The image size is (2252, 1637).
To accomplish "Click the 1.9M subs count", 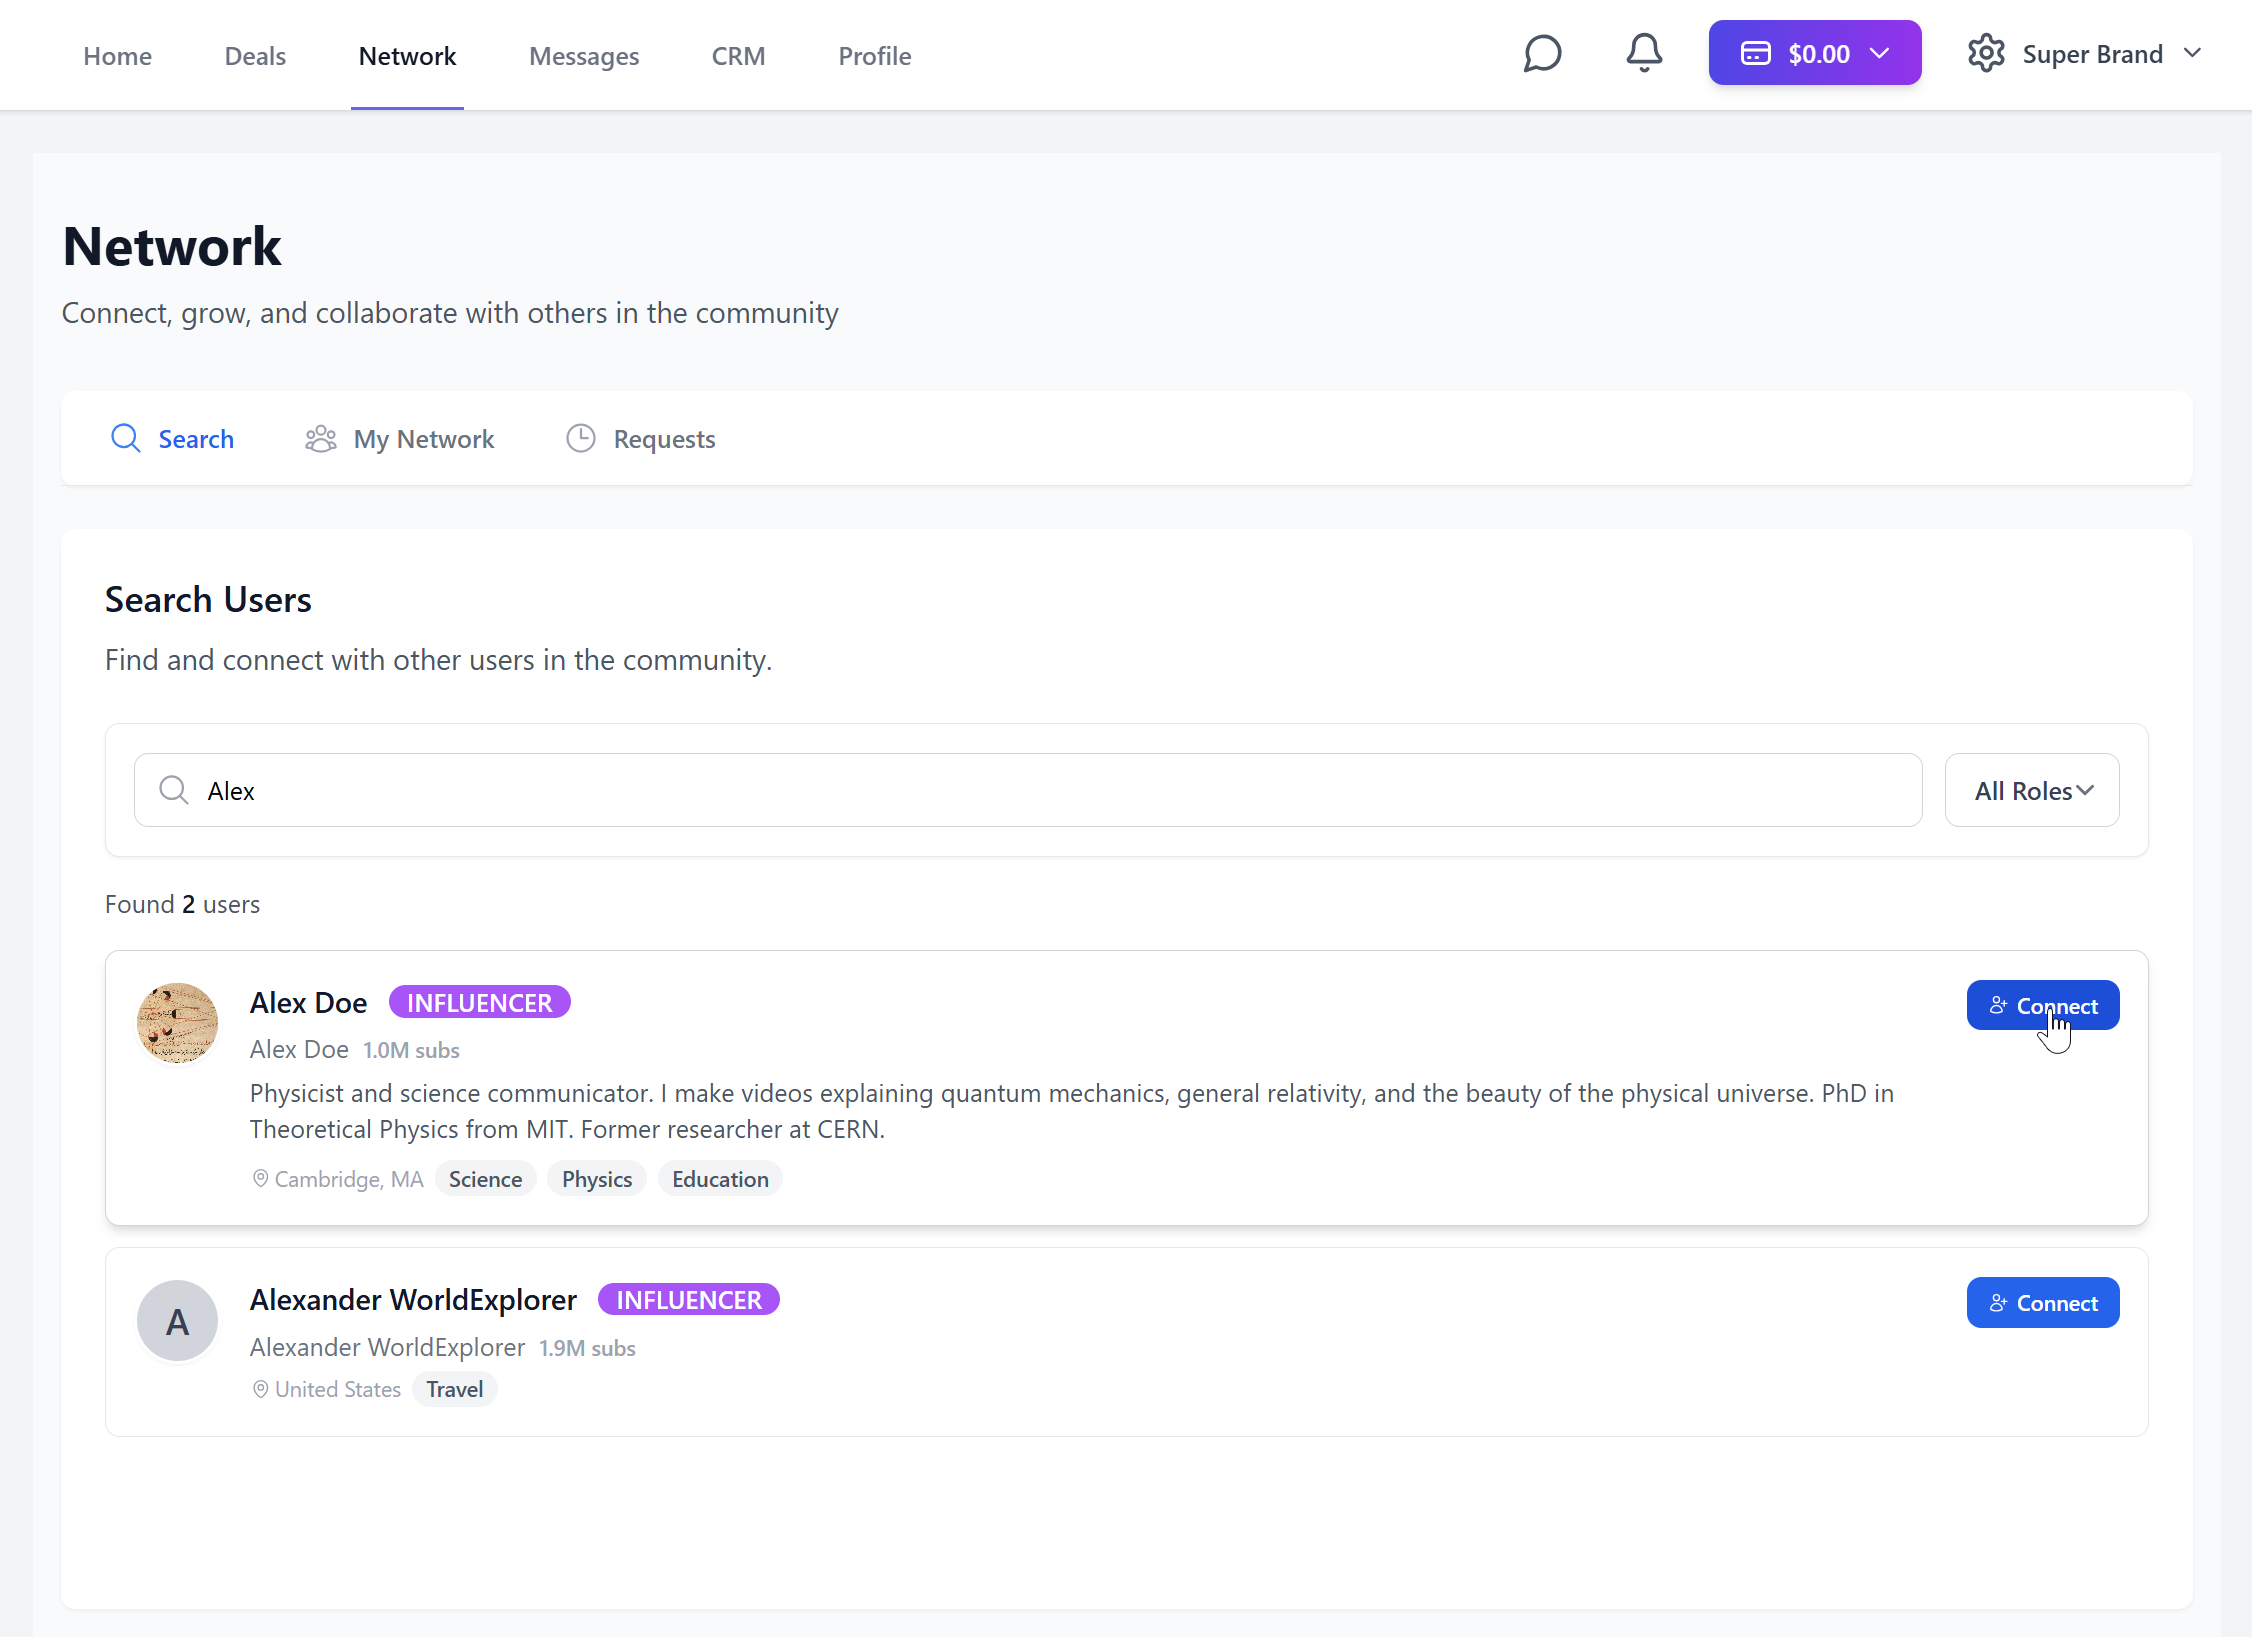I will click(587, 1348).
